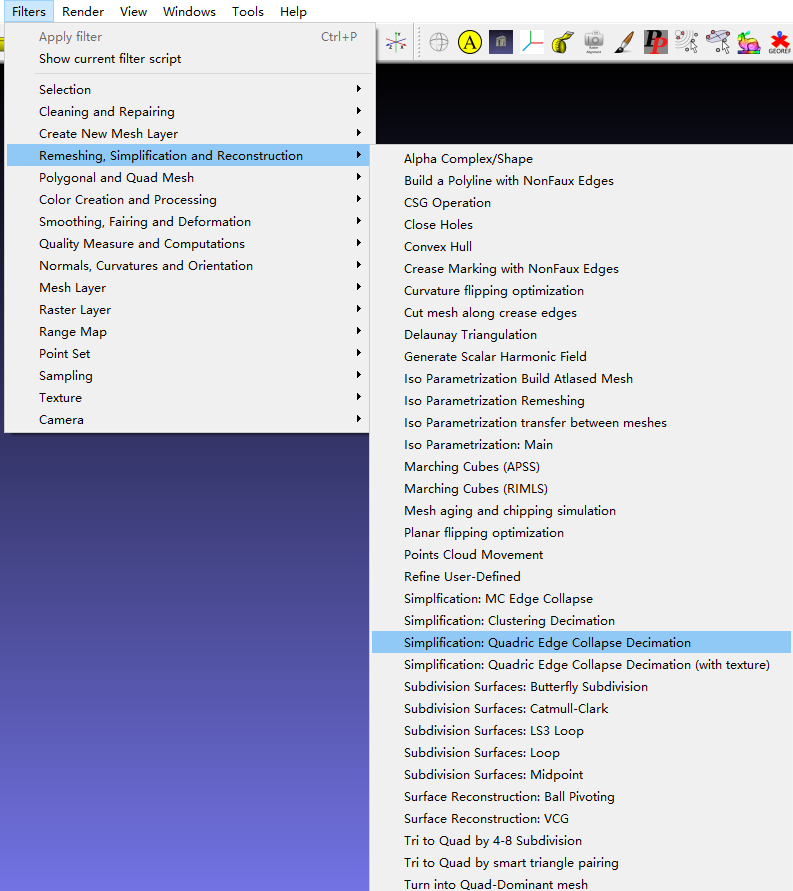
Task: Expand the Mesh Layer submenu
Action: (x=187, y=288)
